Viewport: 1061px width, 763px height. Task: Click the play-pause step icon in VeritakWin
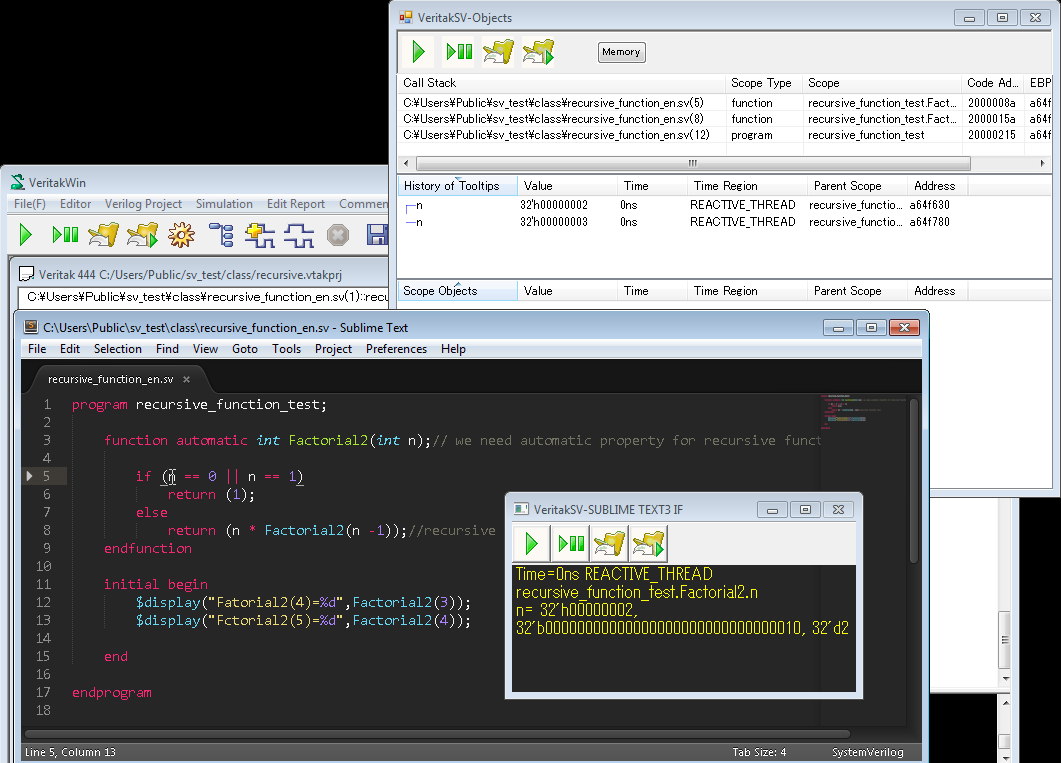point(65,235)
